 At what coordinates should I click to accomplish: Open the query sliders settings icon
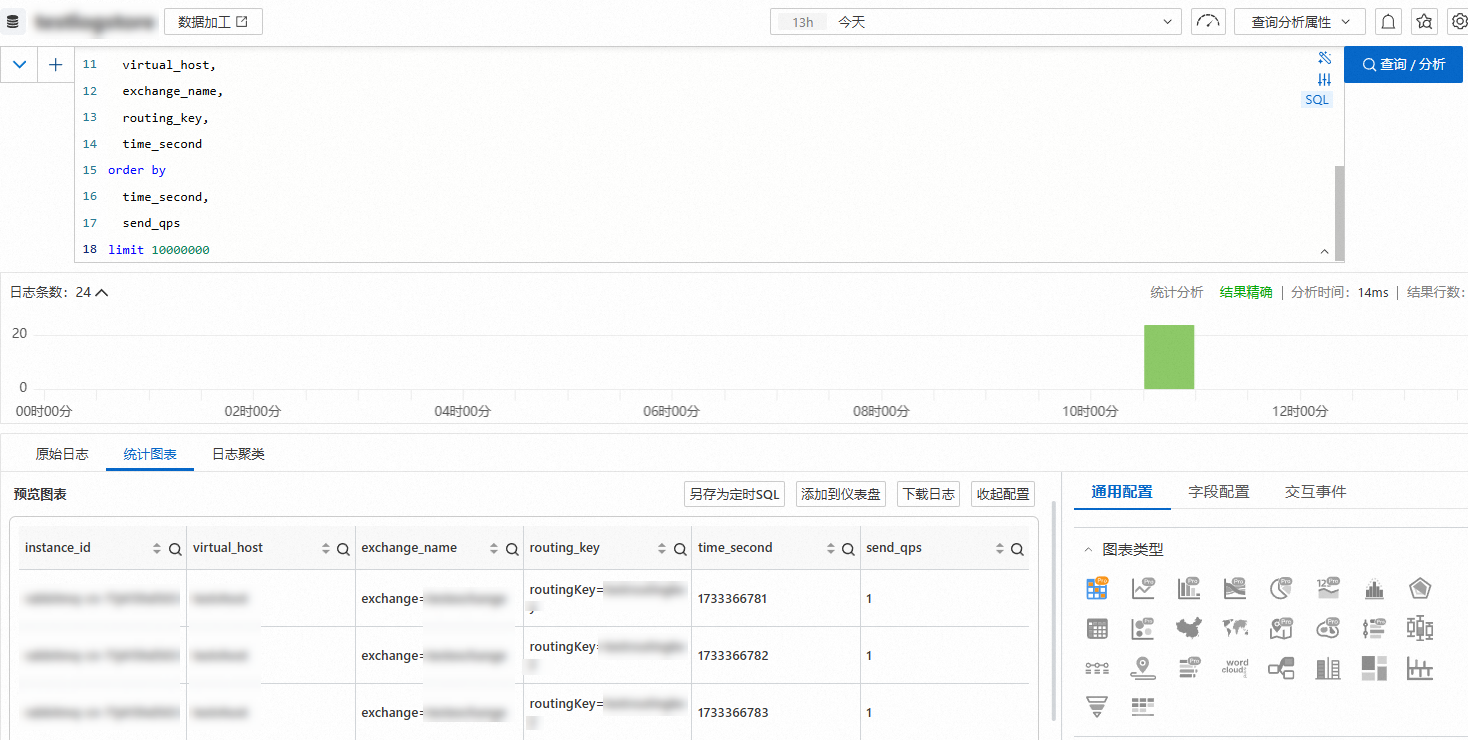pos(1324,79)
